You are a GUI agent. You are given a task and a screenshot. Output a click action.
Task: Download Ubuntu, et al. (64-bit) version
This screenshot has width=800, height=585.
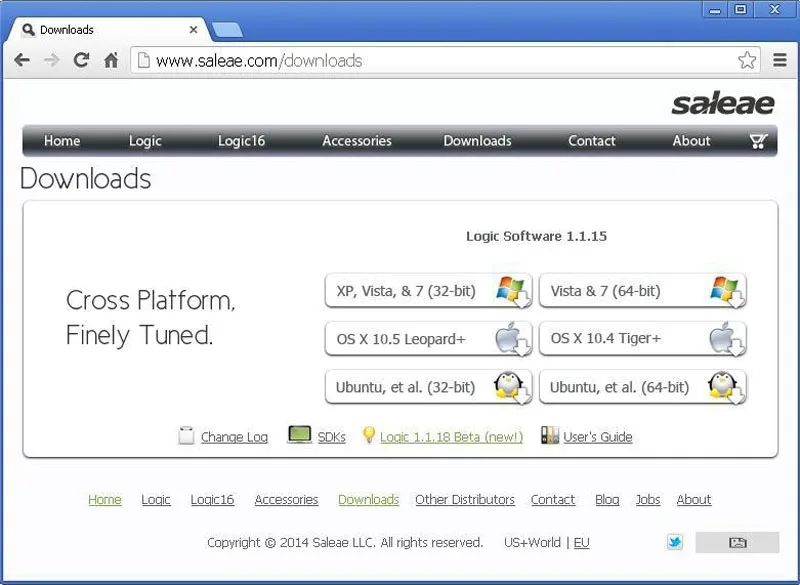click(643, 387)
